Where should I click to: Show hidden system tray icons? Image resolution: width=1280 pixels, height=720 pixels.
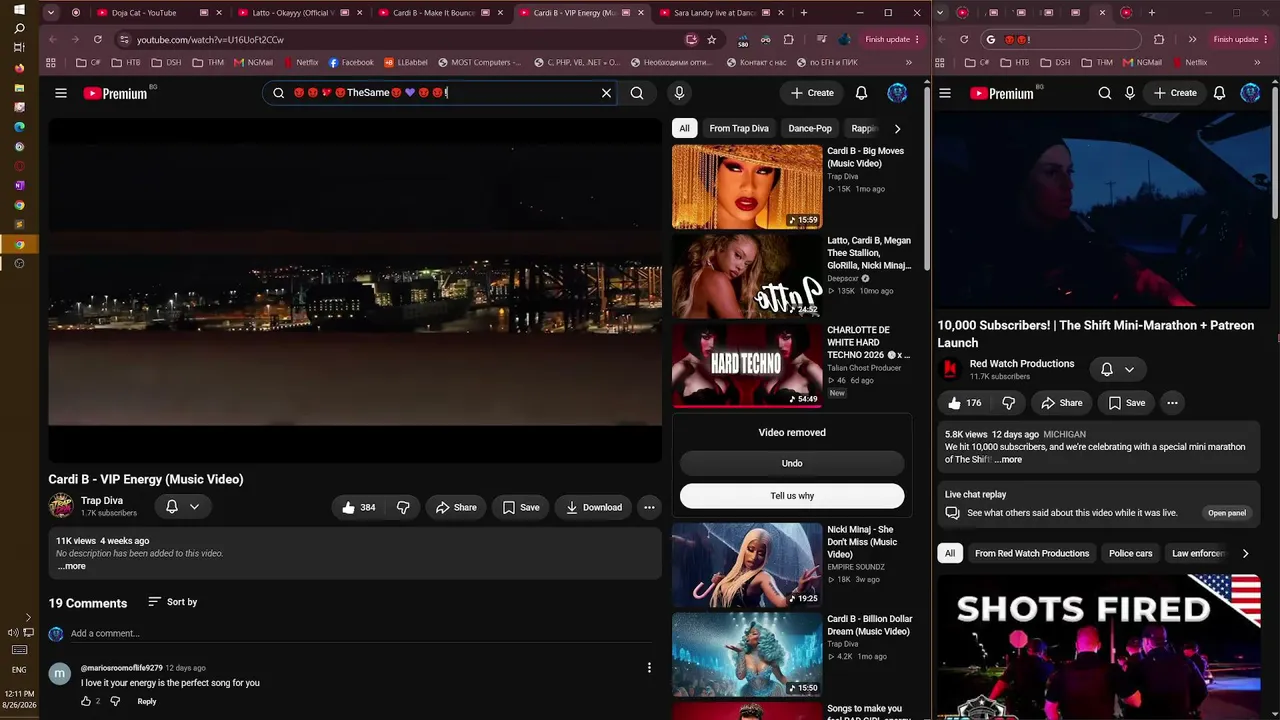tap(27, 617)
